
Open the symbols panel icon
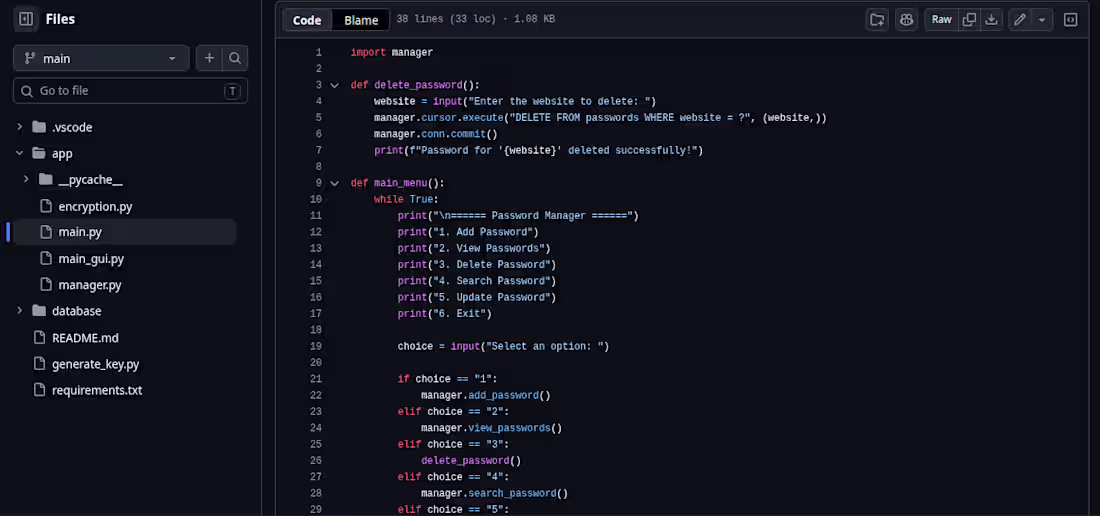click(1071, 20)
